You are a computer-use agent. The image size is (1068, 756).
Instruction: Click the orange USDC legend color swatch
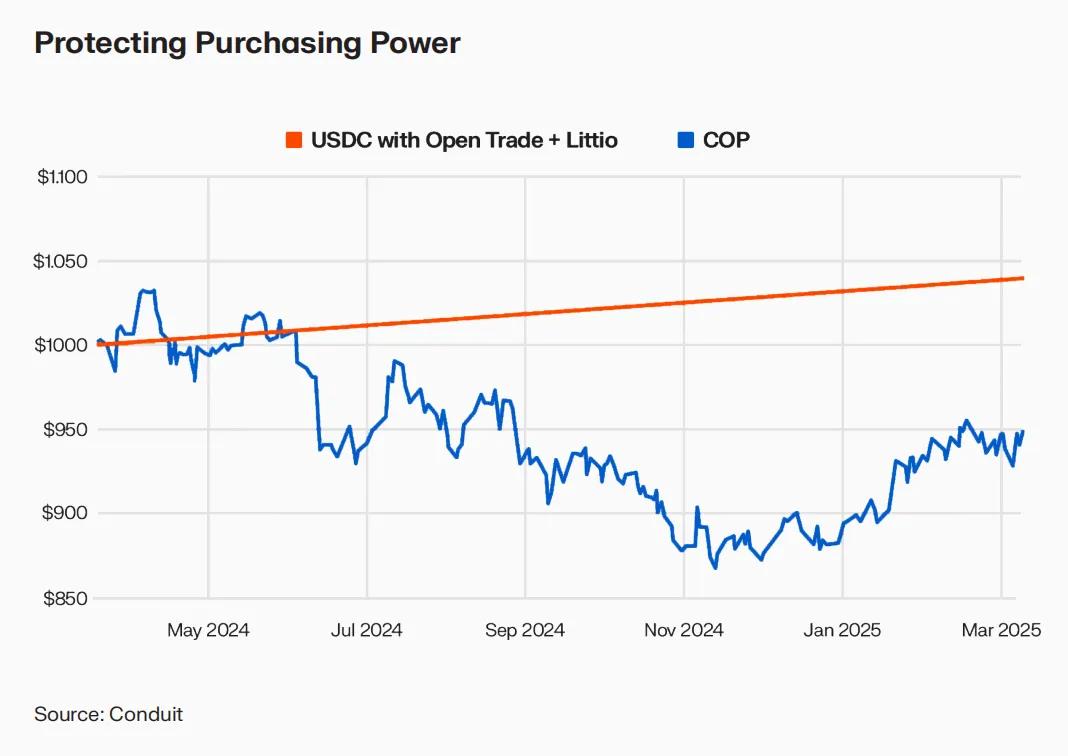[x=294, y=141]
